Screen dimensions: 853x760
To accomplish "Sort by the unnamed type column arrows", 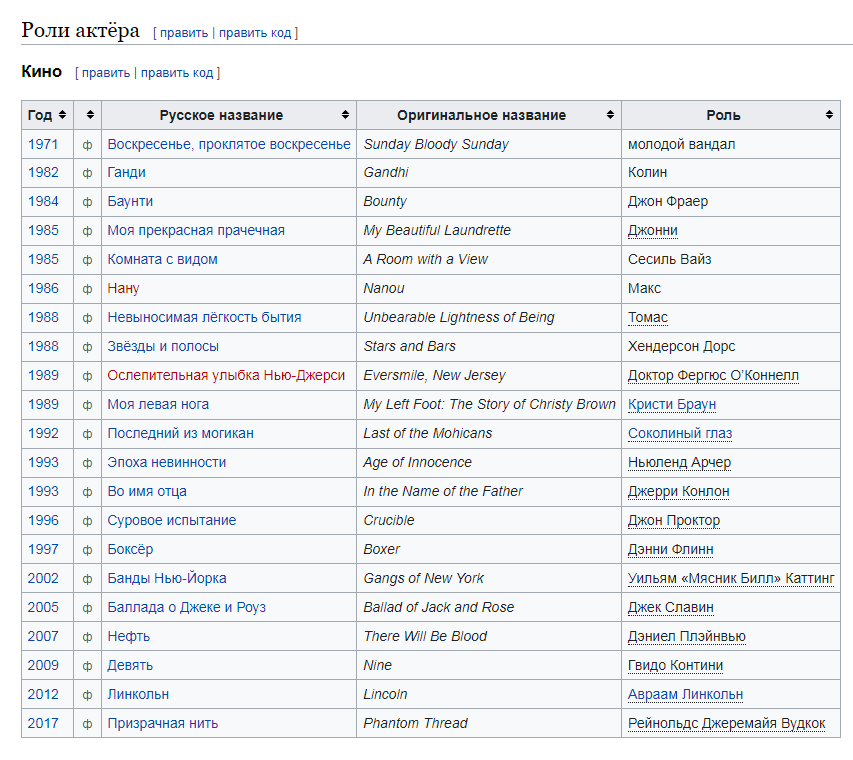I will [x=90, y=115].
